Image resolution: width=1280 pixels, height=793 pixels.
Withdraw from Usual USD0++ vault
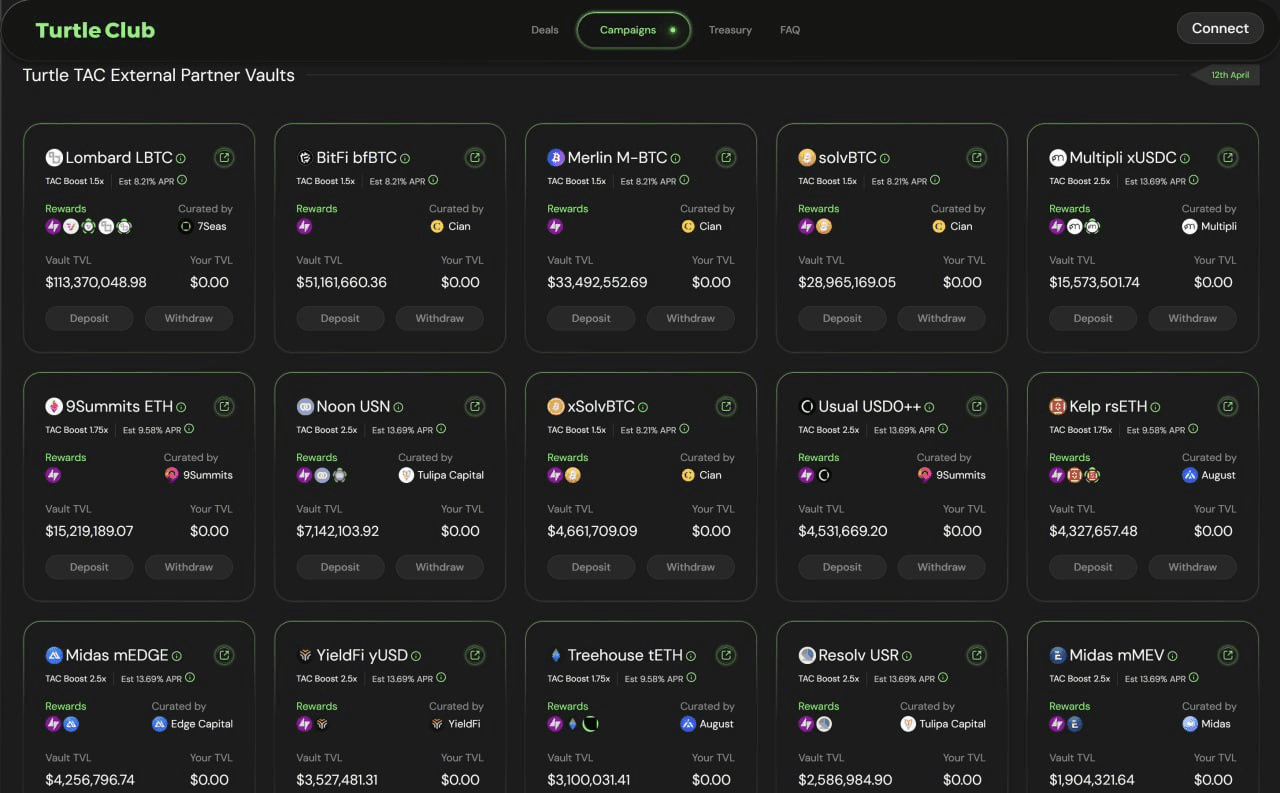942,567
